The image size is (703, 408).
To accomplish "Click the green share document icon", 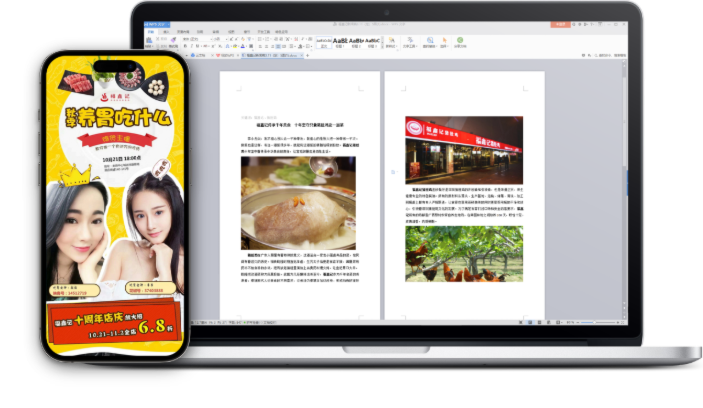I will click(459, 42).
